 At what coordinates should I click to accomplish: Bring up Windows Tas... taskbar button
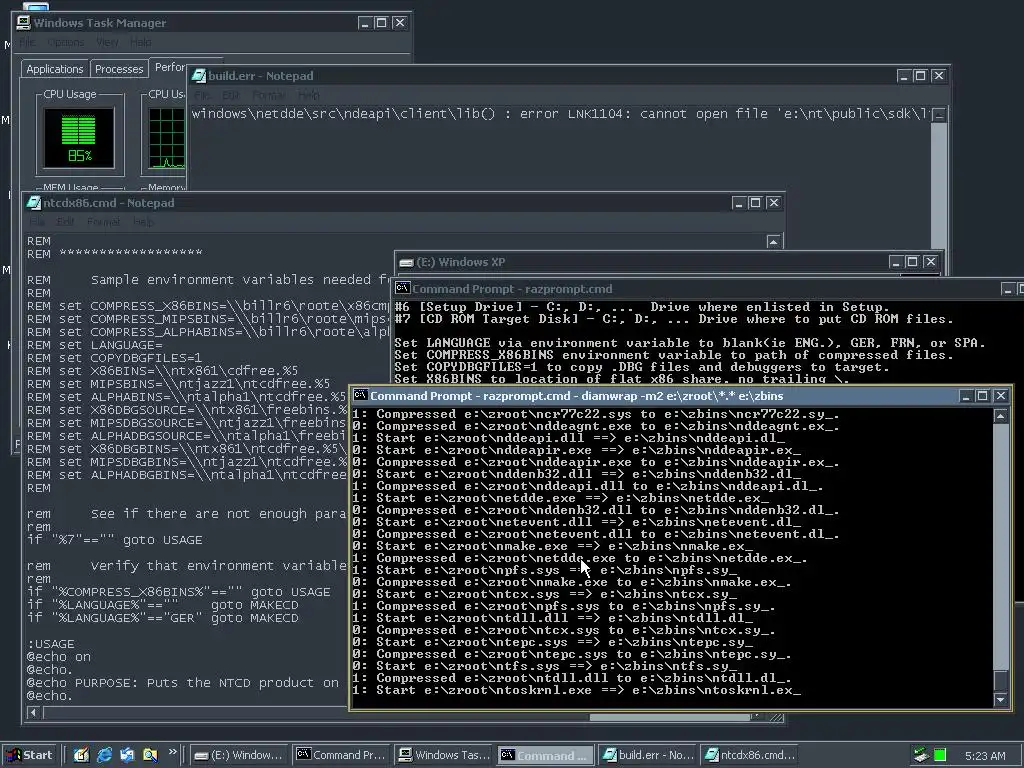tap(444, 755)
